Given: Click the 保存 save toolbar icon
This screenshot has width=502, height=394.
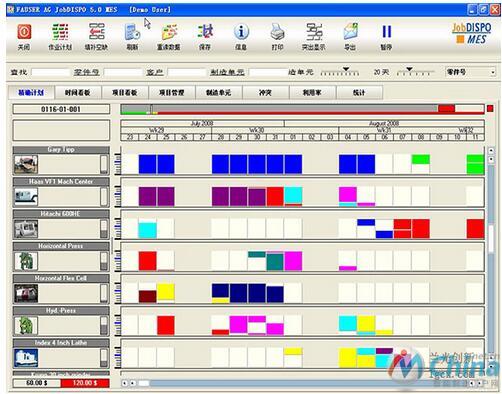Looking at the screenshot, I should (205, 32).
